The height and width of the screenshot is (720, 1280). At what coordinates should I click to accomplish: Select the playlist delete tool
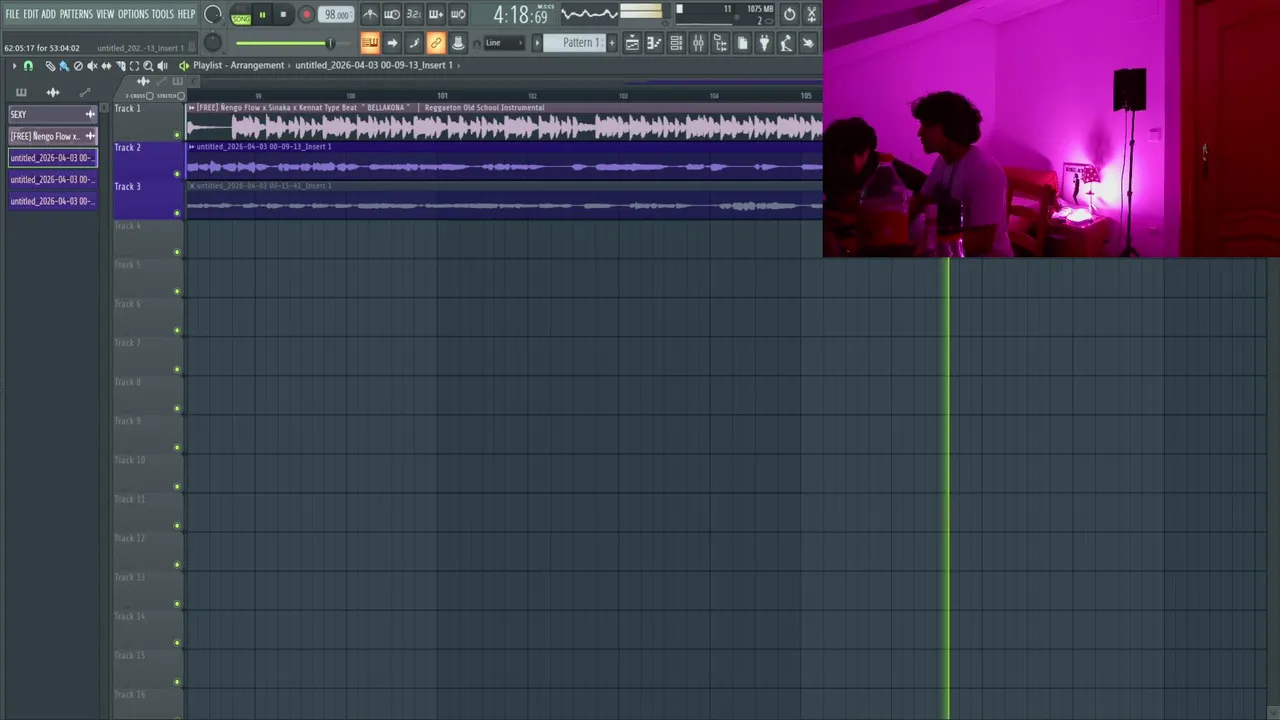click(78, 66)
